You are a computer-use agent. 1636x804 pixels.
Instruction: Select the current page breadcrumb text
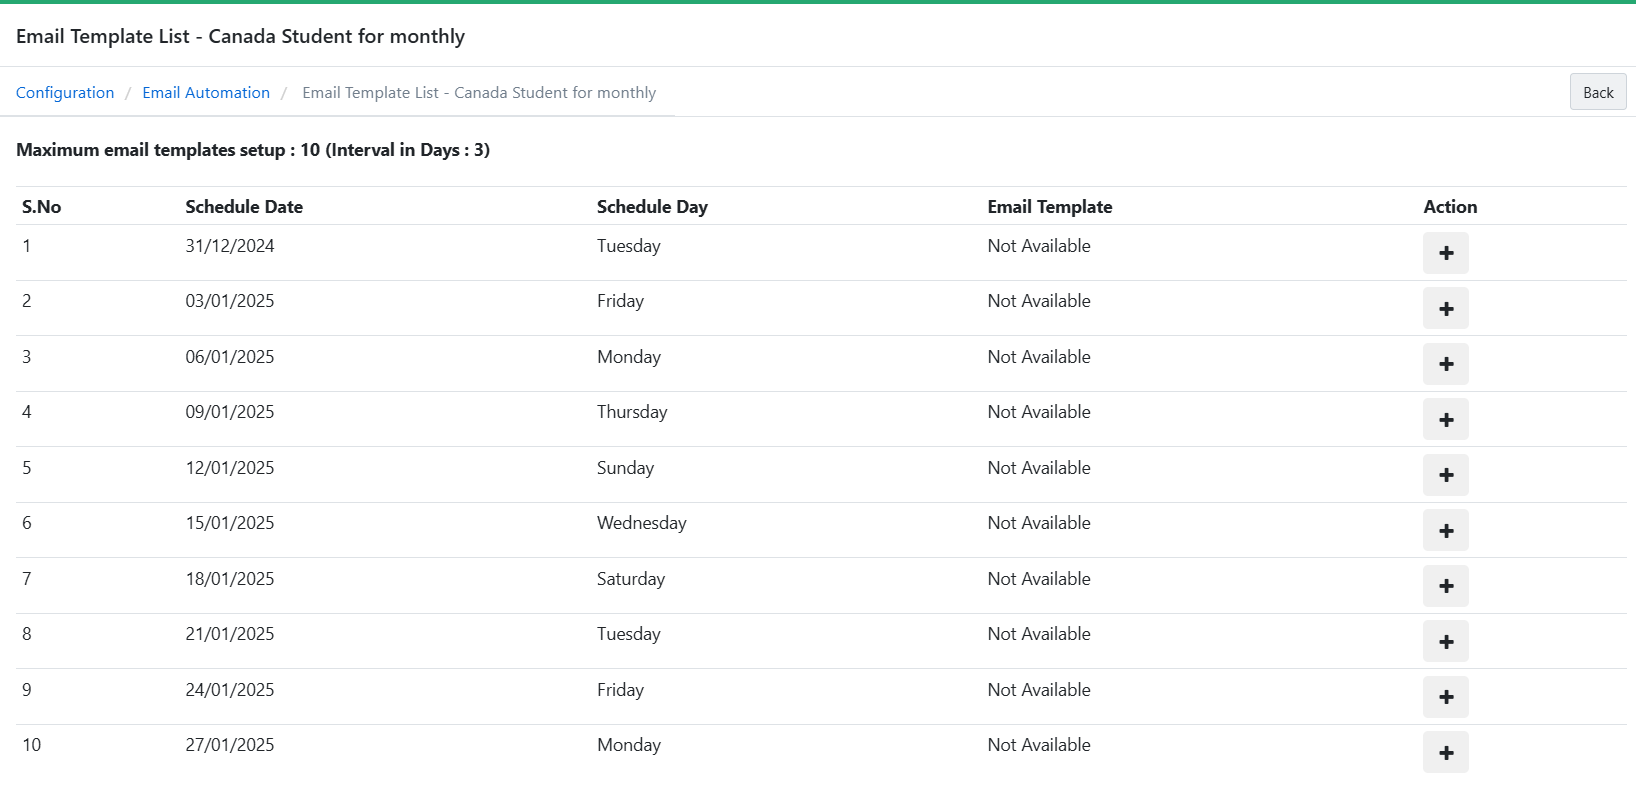(479, 93)
